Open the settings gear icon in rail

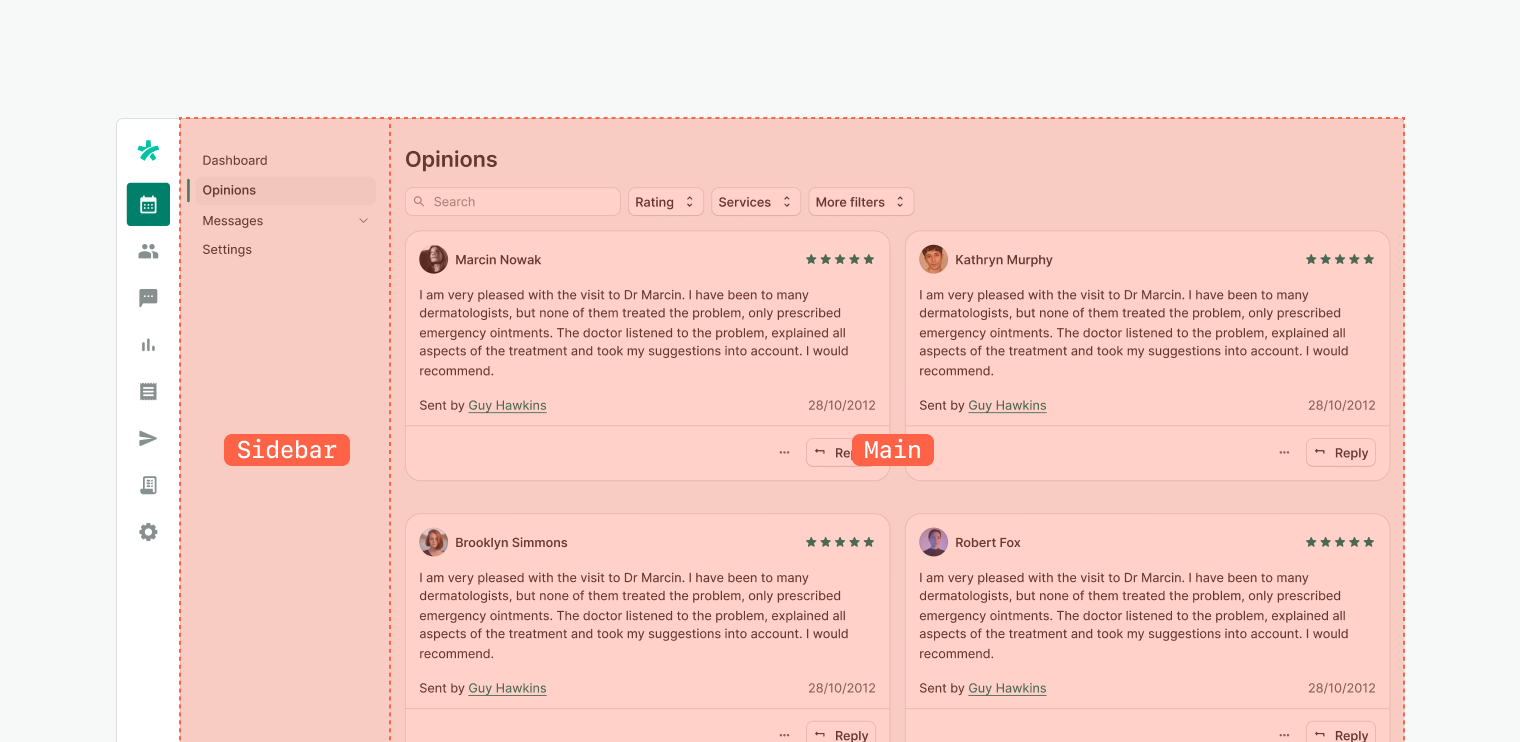(x=148, y=532)
